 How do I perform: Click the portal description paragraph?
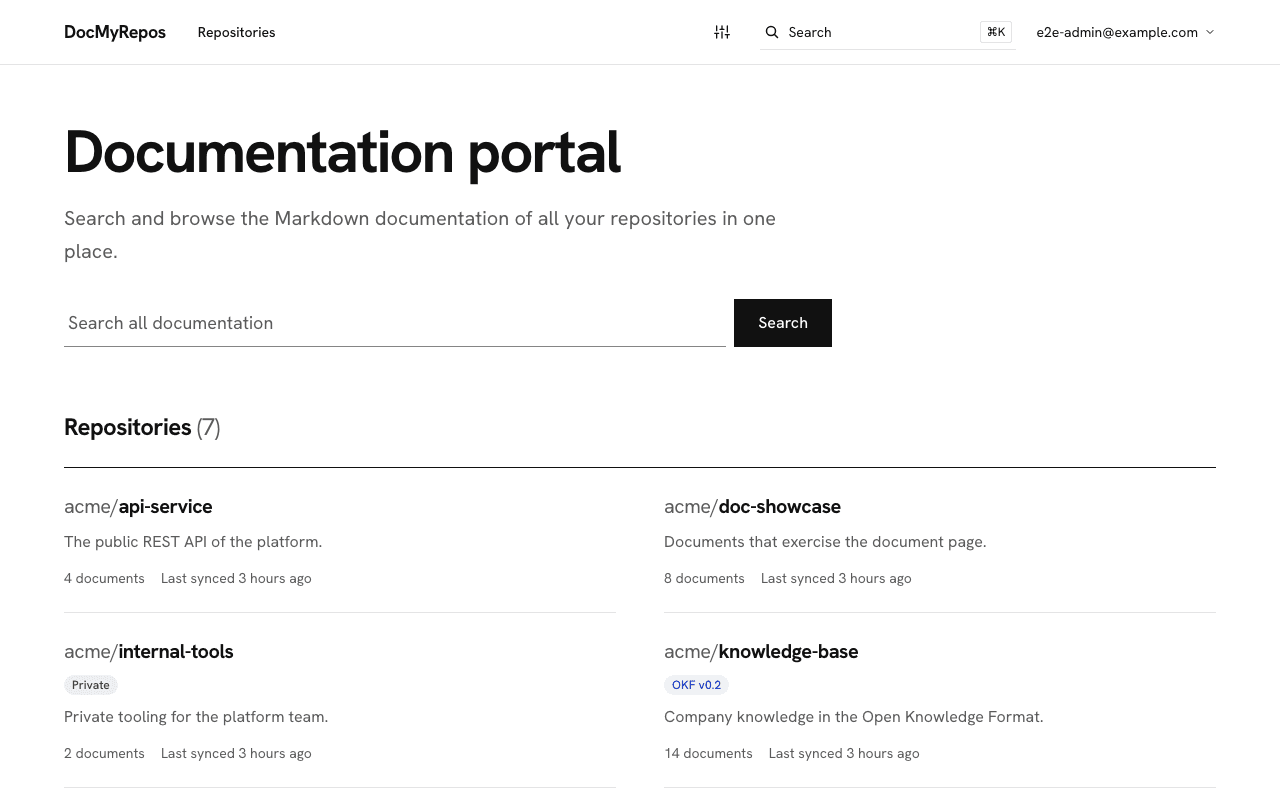tap(420, 235)
